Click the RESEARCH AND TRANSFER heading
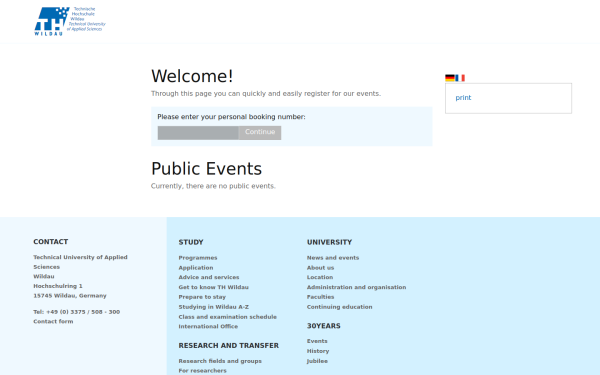 click(229, 346)
